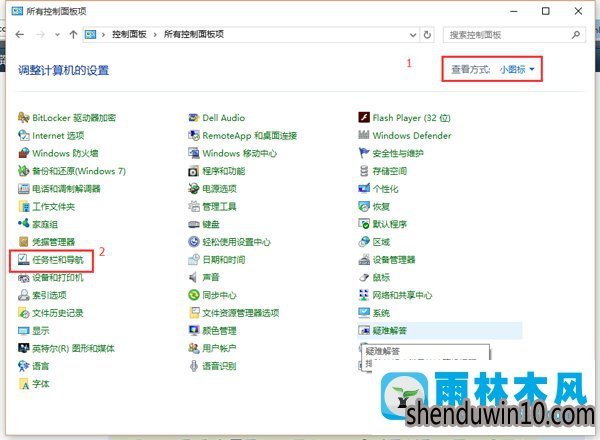Go back with the back arrow
600x440 pixels.
[x=20, y=35]
